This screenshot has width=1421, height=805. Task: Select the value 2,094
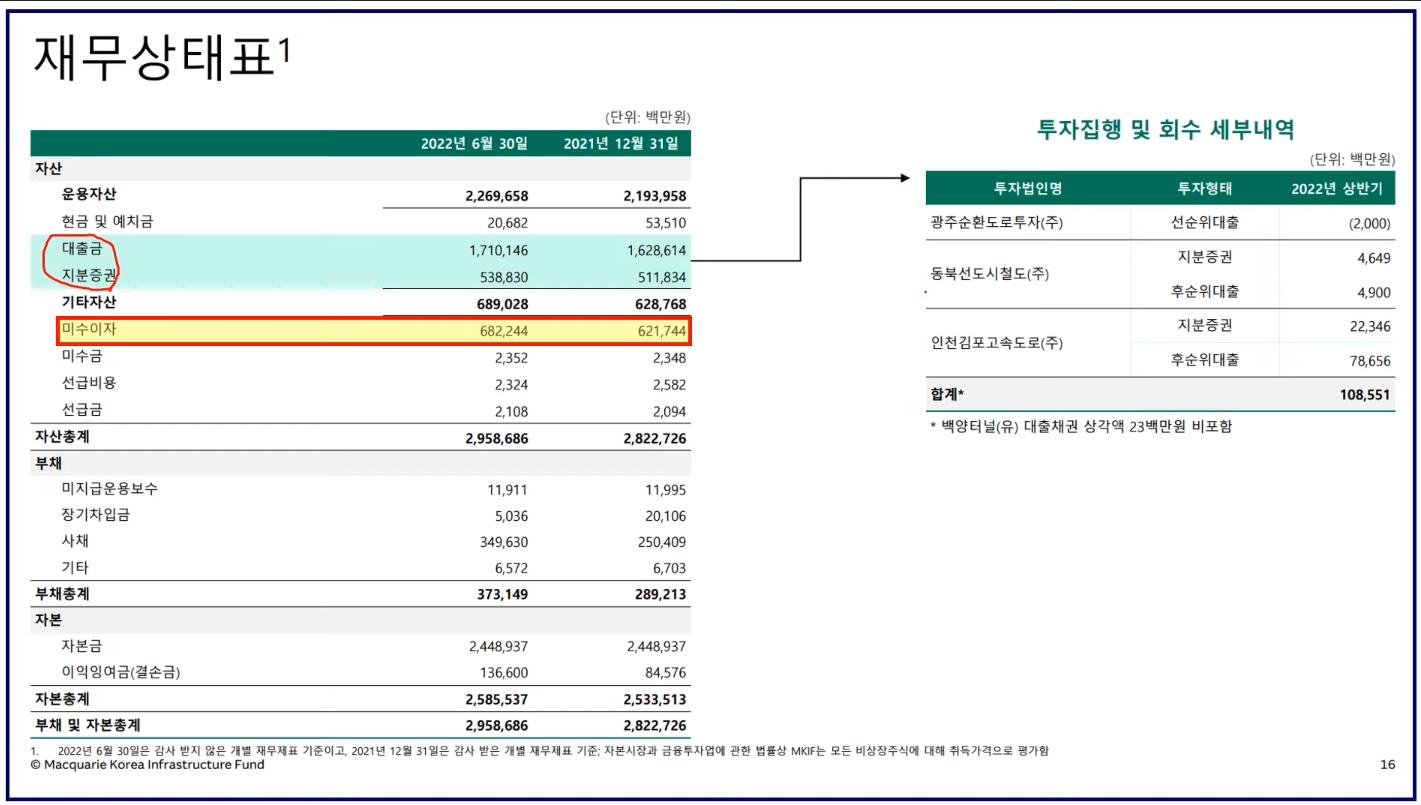(x=668, y=412)
